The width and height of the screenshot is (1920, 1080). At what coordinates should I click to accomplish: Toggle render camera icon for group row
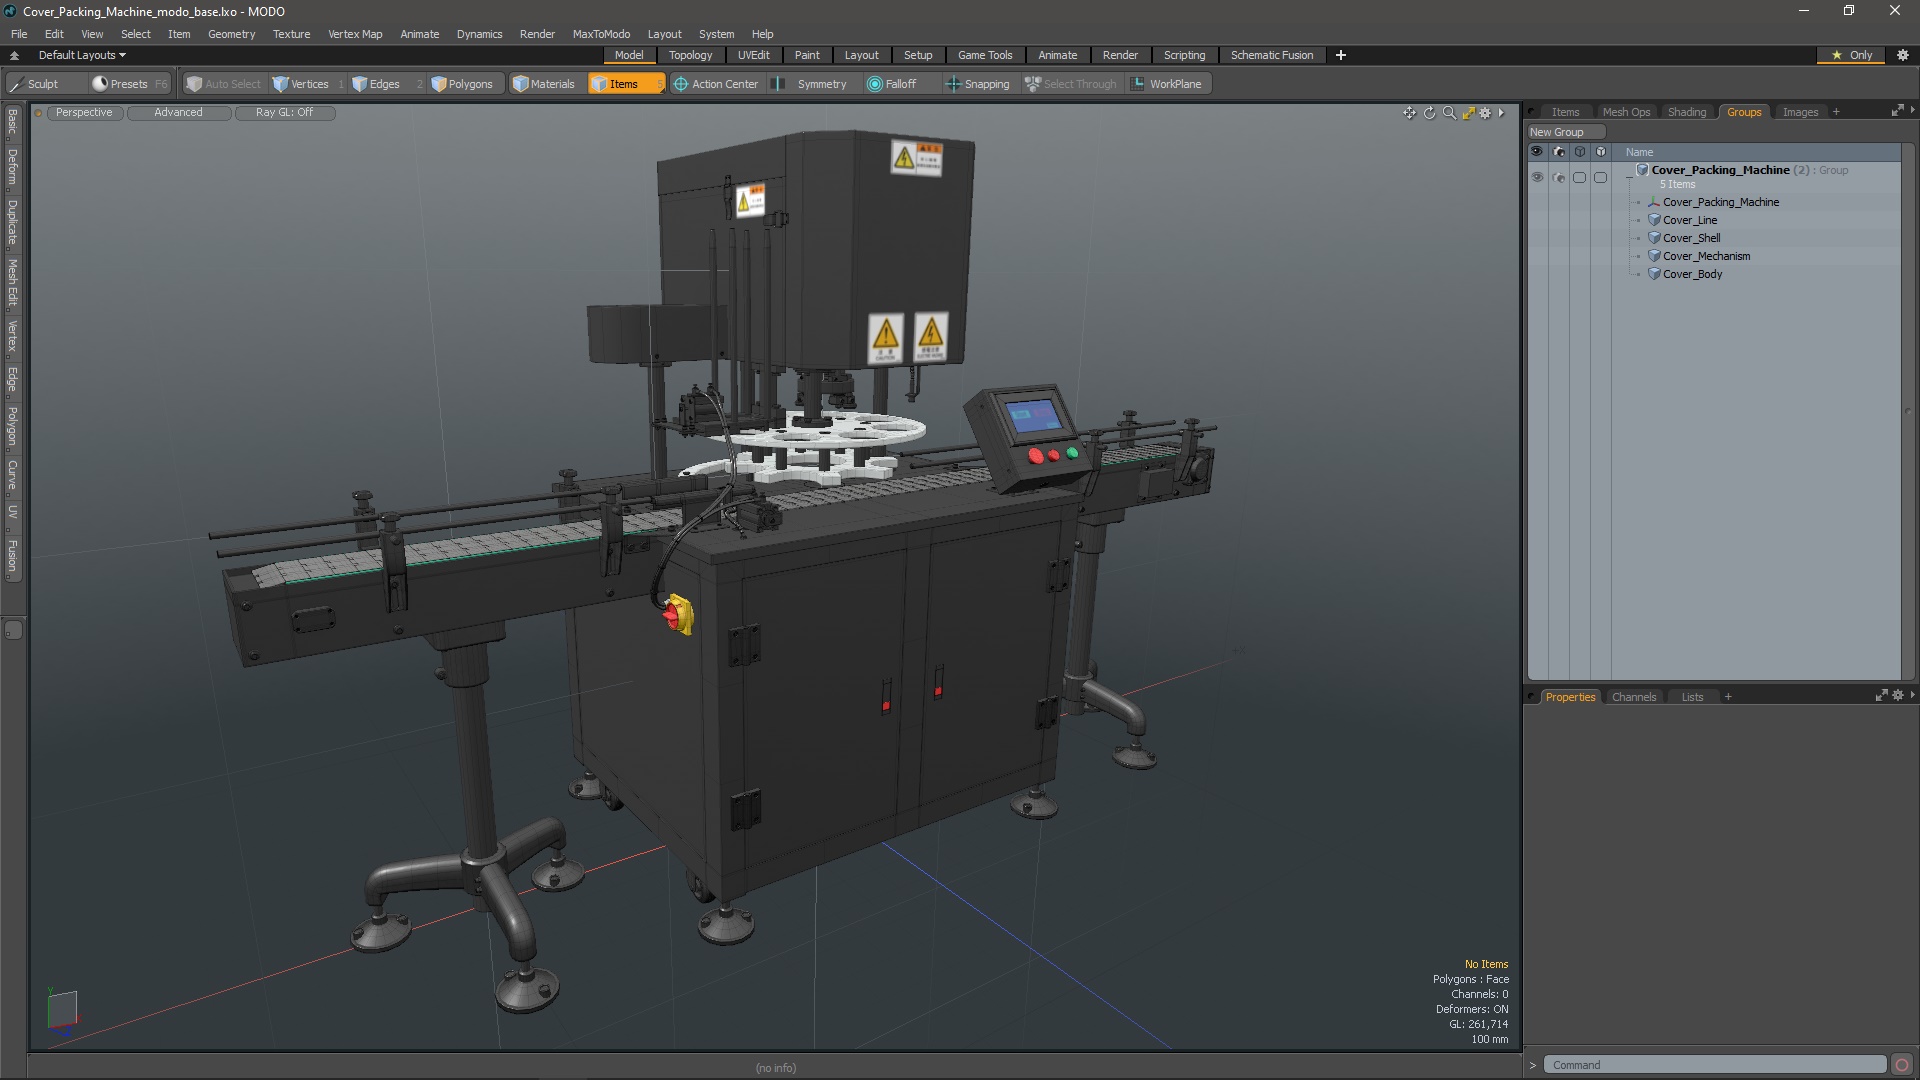coord(1559,177)
